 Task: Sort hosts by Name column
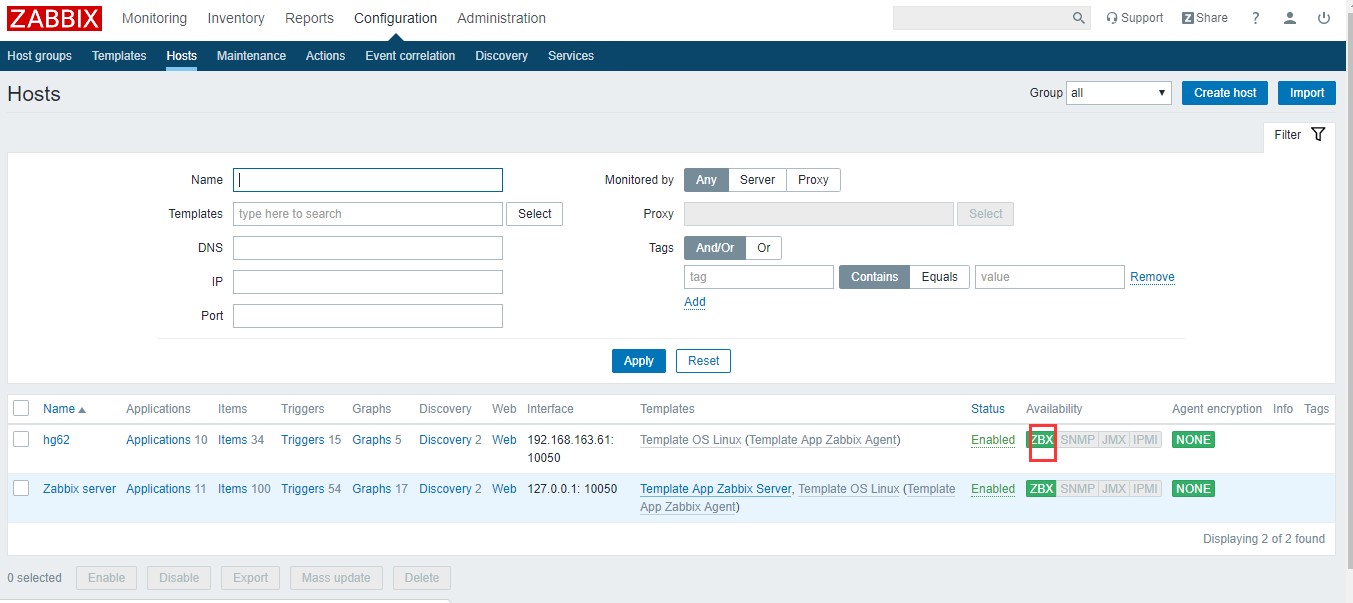point(64,409)
